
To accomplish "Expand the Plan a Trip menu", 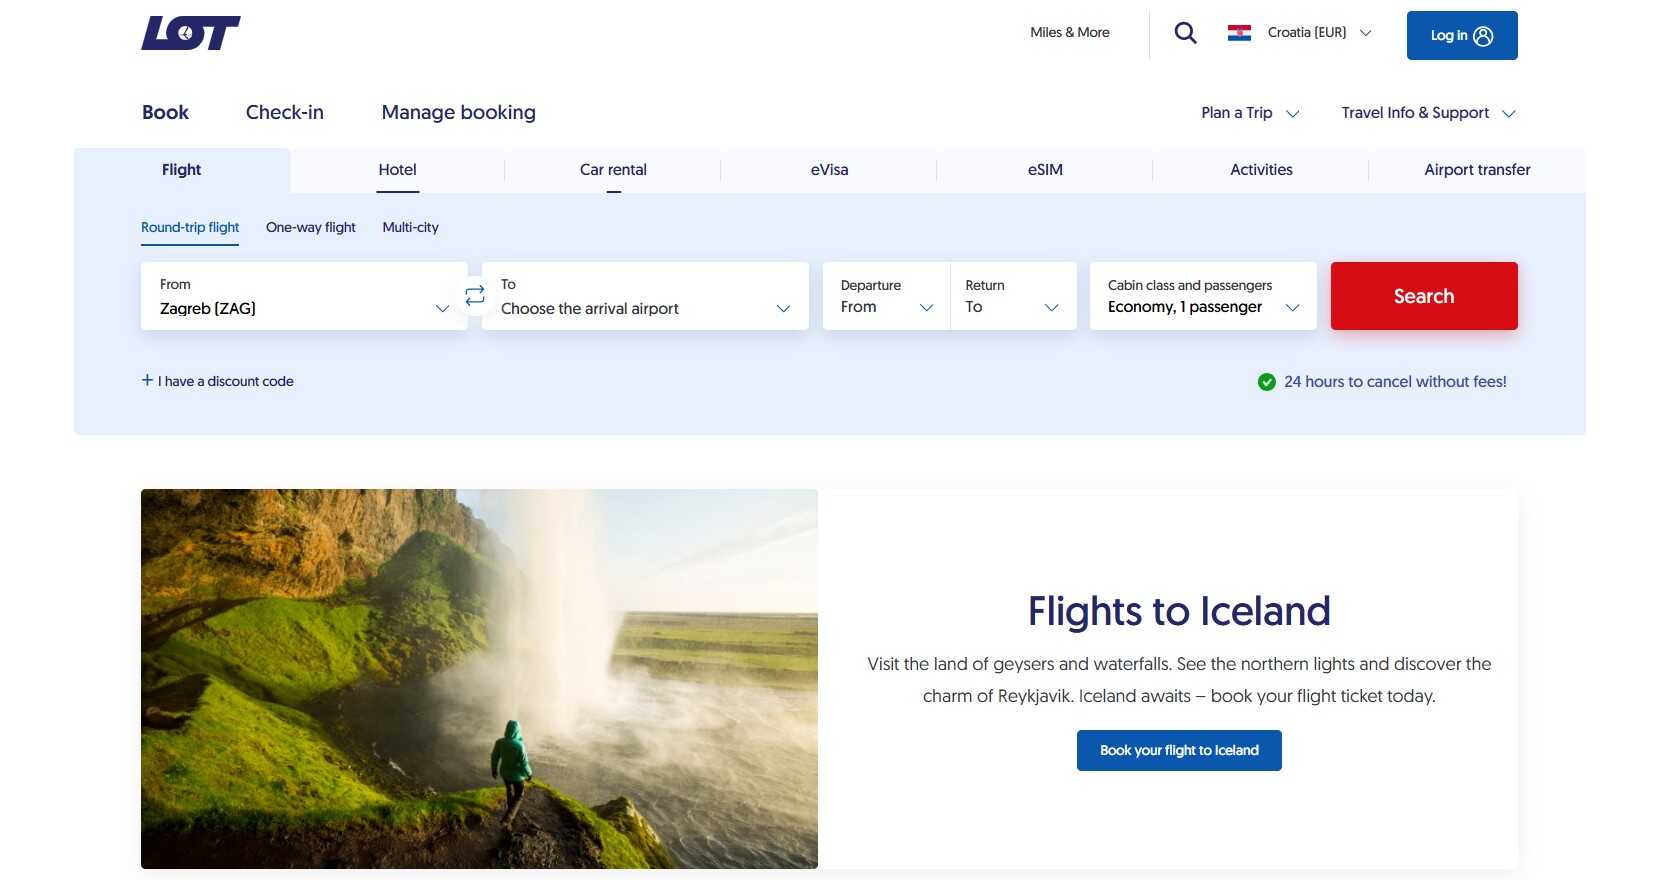I will click(x=1249, y=113).
